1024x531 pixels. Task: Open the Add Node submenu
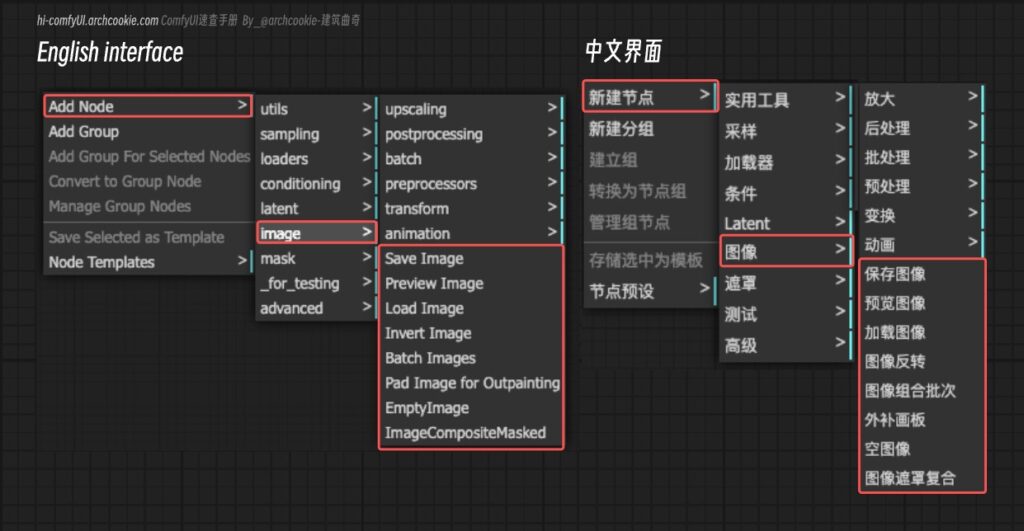(x=147, y=106)
